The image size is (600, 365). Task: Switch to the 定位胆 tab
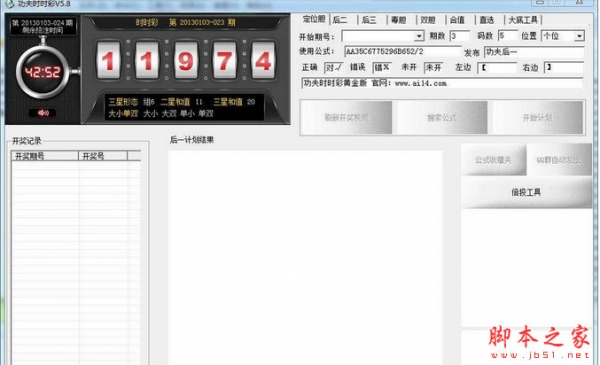(x=314, y=19)
